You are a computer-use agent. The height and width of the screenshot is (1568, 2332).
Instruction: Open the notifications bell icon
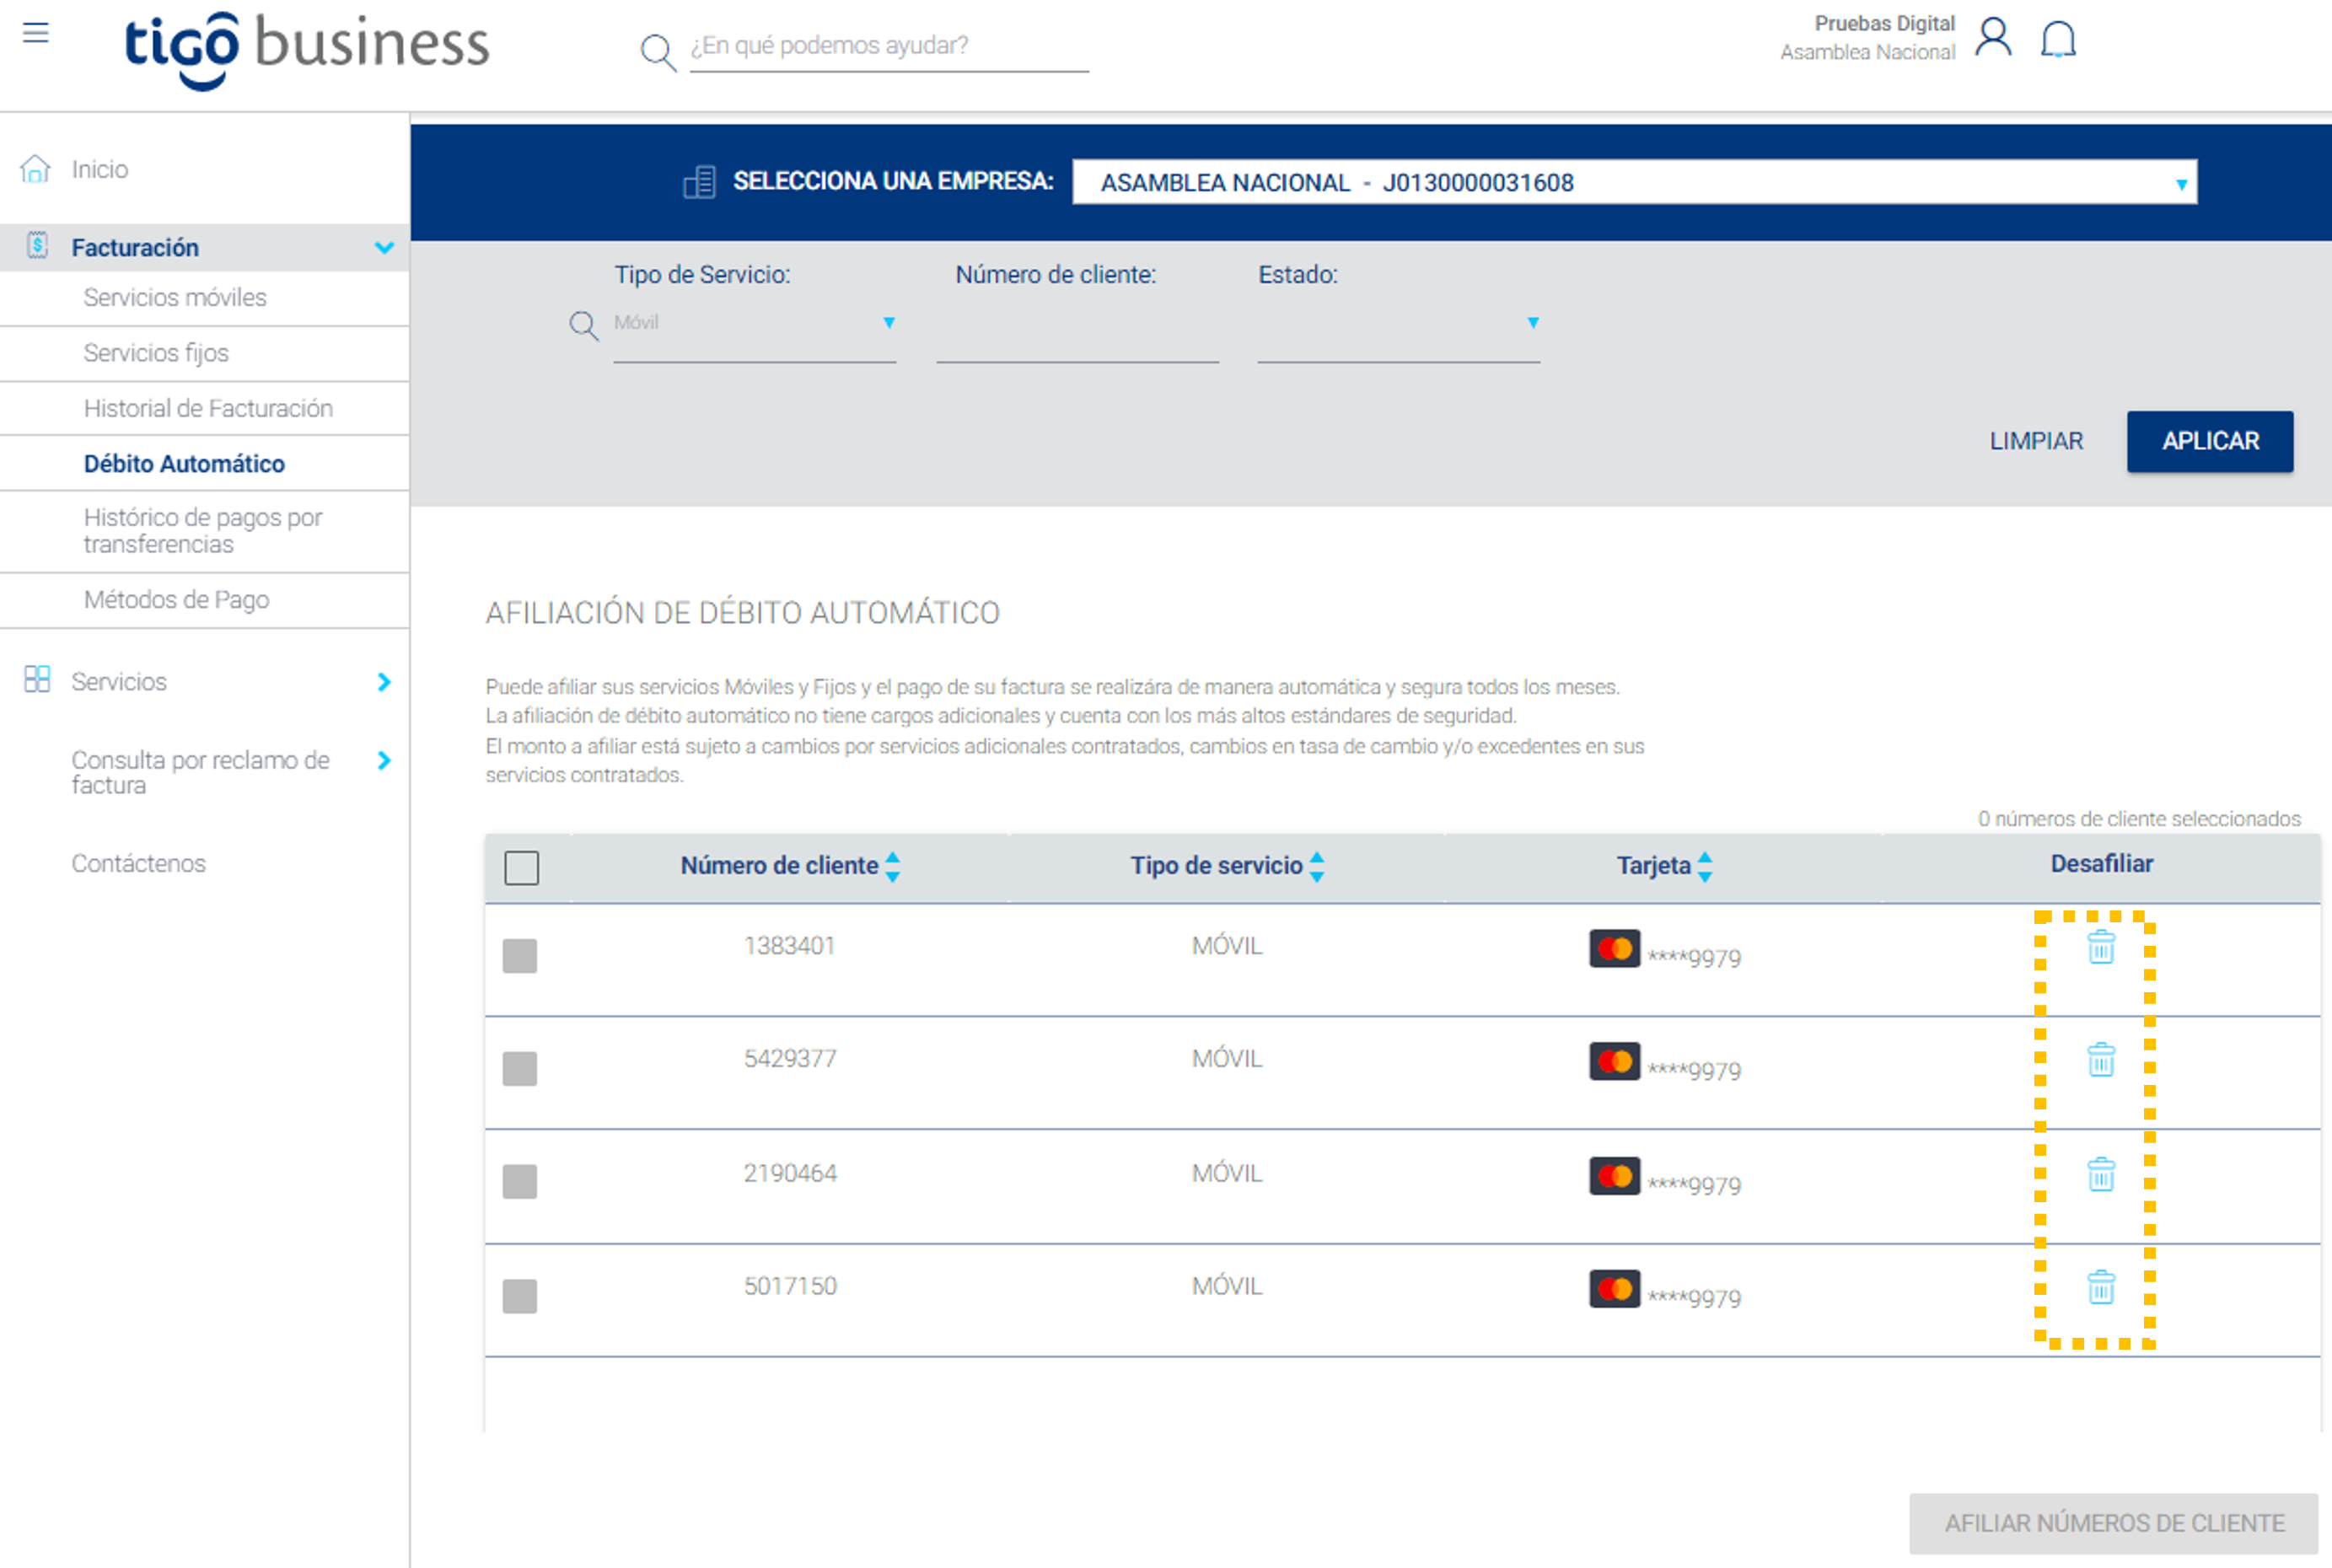[2058, 40]
